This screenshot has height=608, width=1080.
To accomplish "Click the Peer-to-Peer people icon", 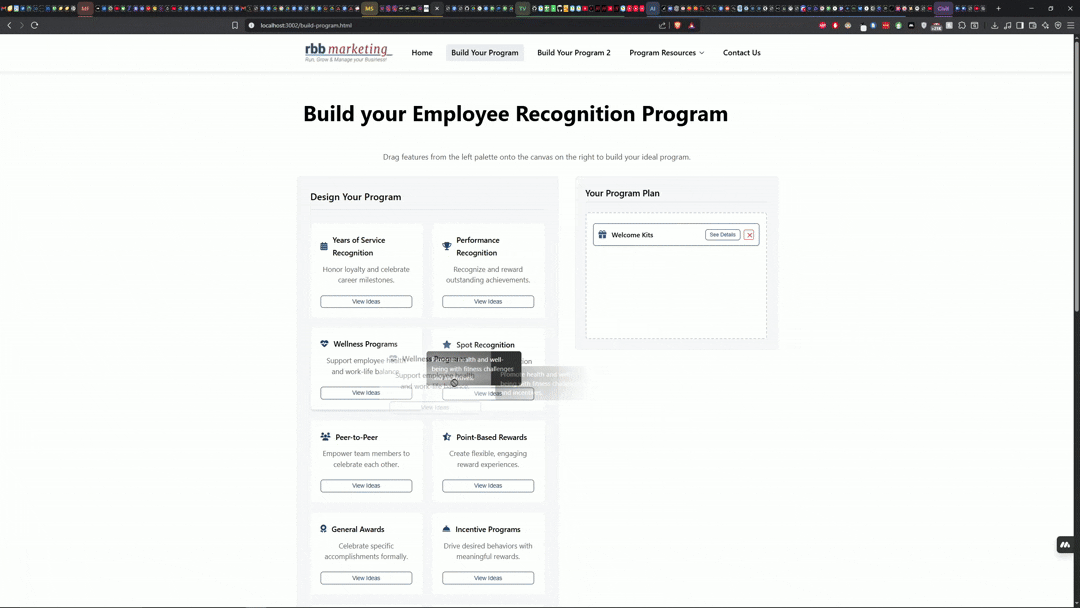I will 324,436.
